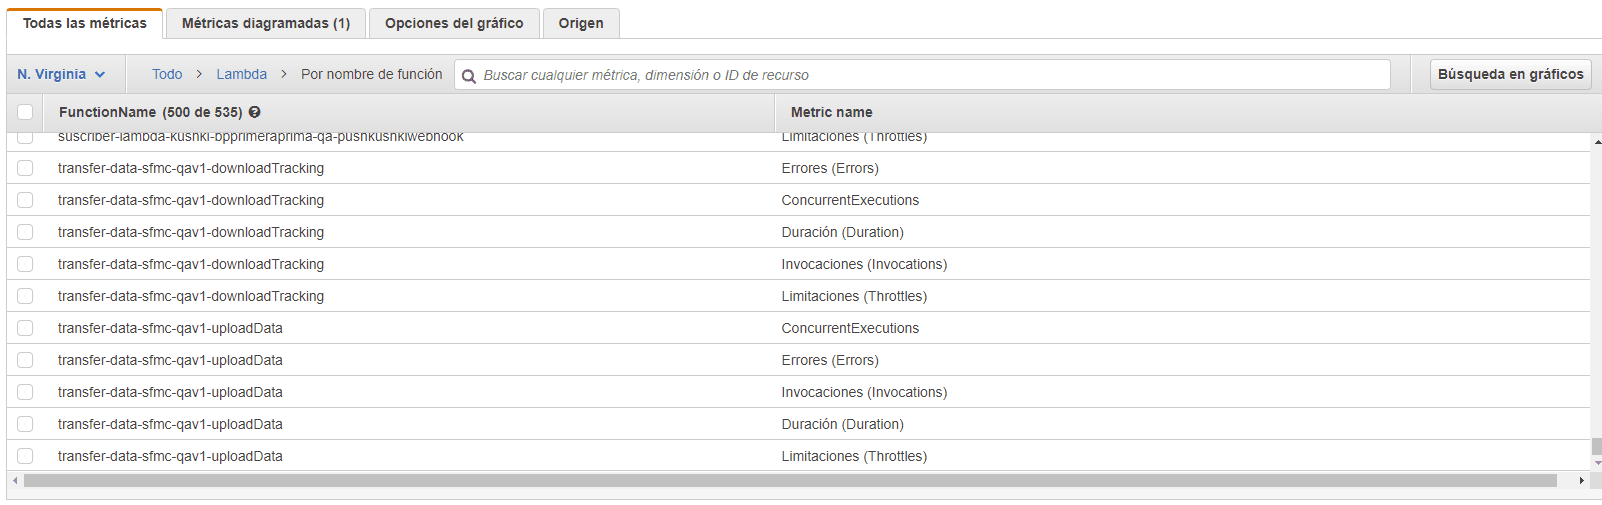Click the FunctionName help info icon
1602x505 pixels.
coord(255,112)
